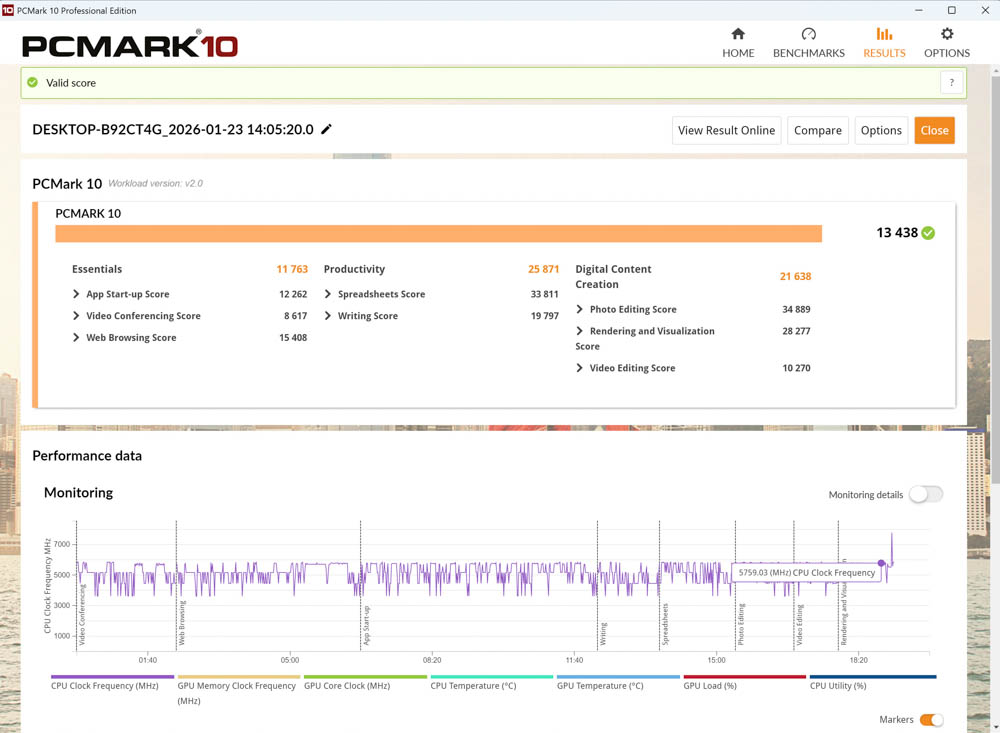Viewport: 1000px width, 733px height.
Task: Toggle the Monitoring details switch
Action: tap(925, 495)
